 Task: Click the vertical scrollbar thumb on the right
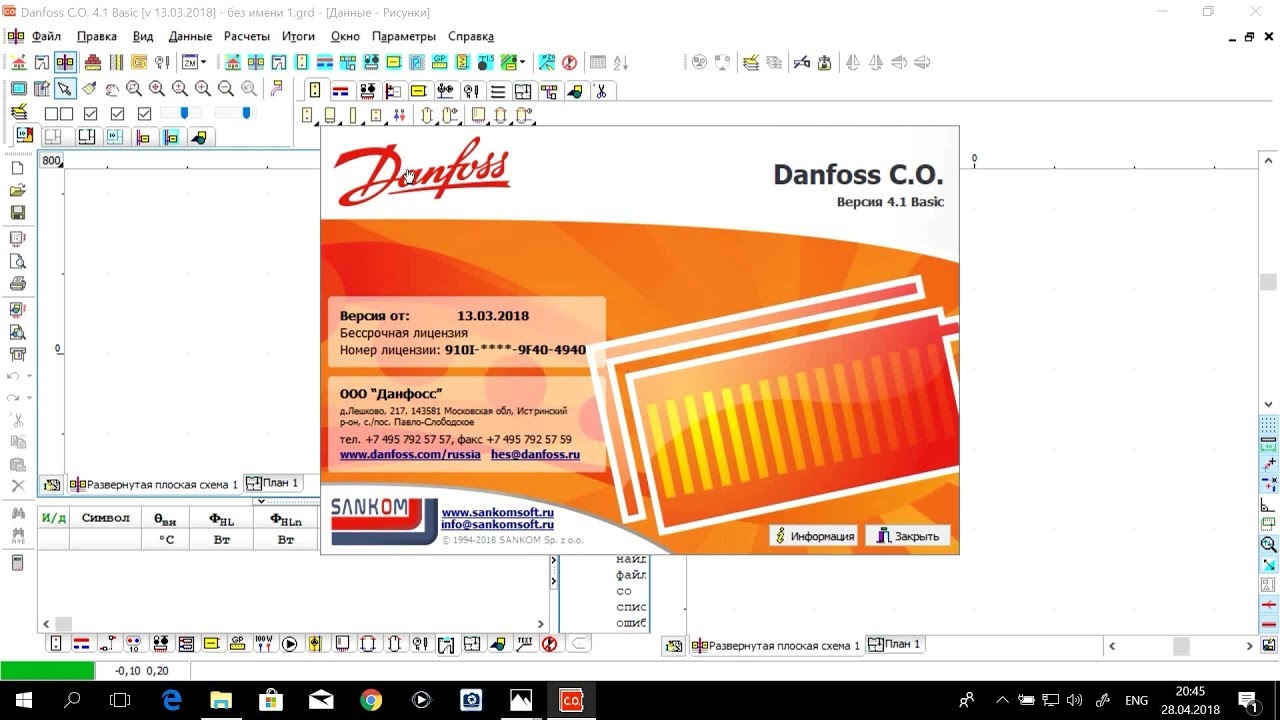coord(1268,282)
